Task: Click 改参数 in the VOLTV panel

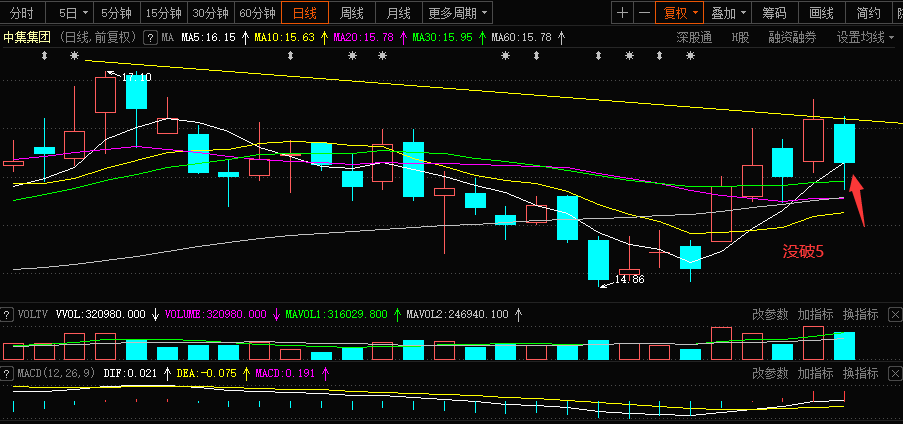Action: coord(771,314)
